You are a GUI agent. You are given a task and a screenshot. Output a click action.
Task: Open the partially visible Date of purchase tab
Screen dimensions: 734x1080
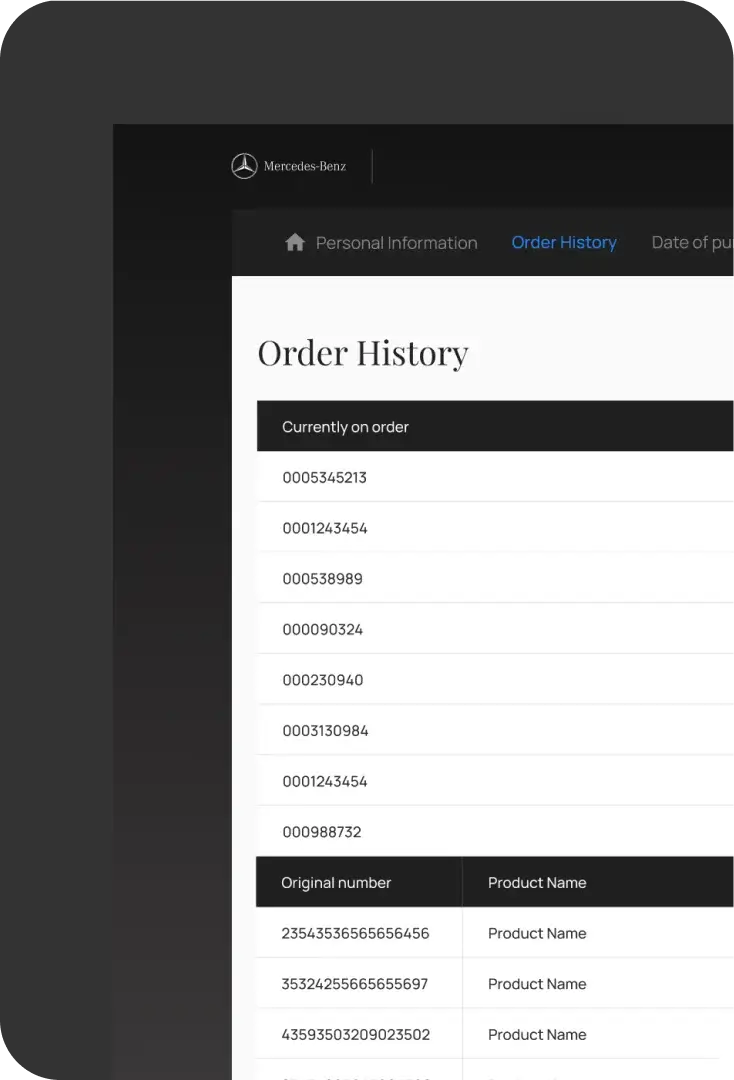click(x=692, y=243)
